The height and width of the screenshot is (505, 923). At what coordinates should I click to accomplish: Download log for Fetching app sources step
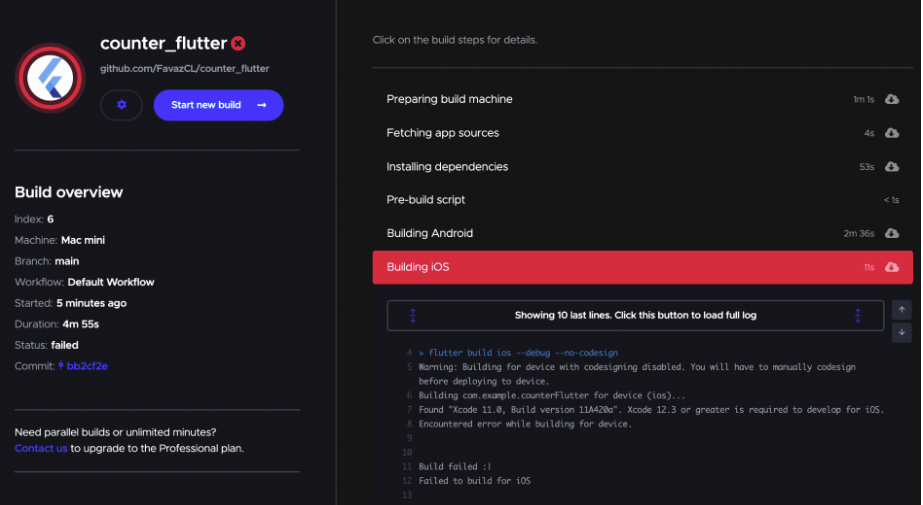pyautogui.click(x=892, y=133)
